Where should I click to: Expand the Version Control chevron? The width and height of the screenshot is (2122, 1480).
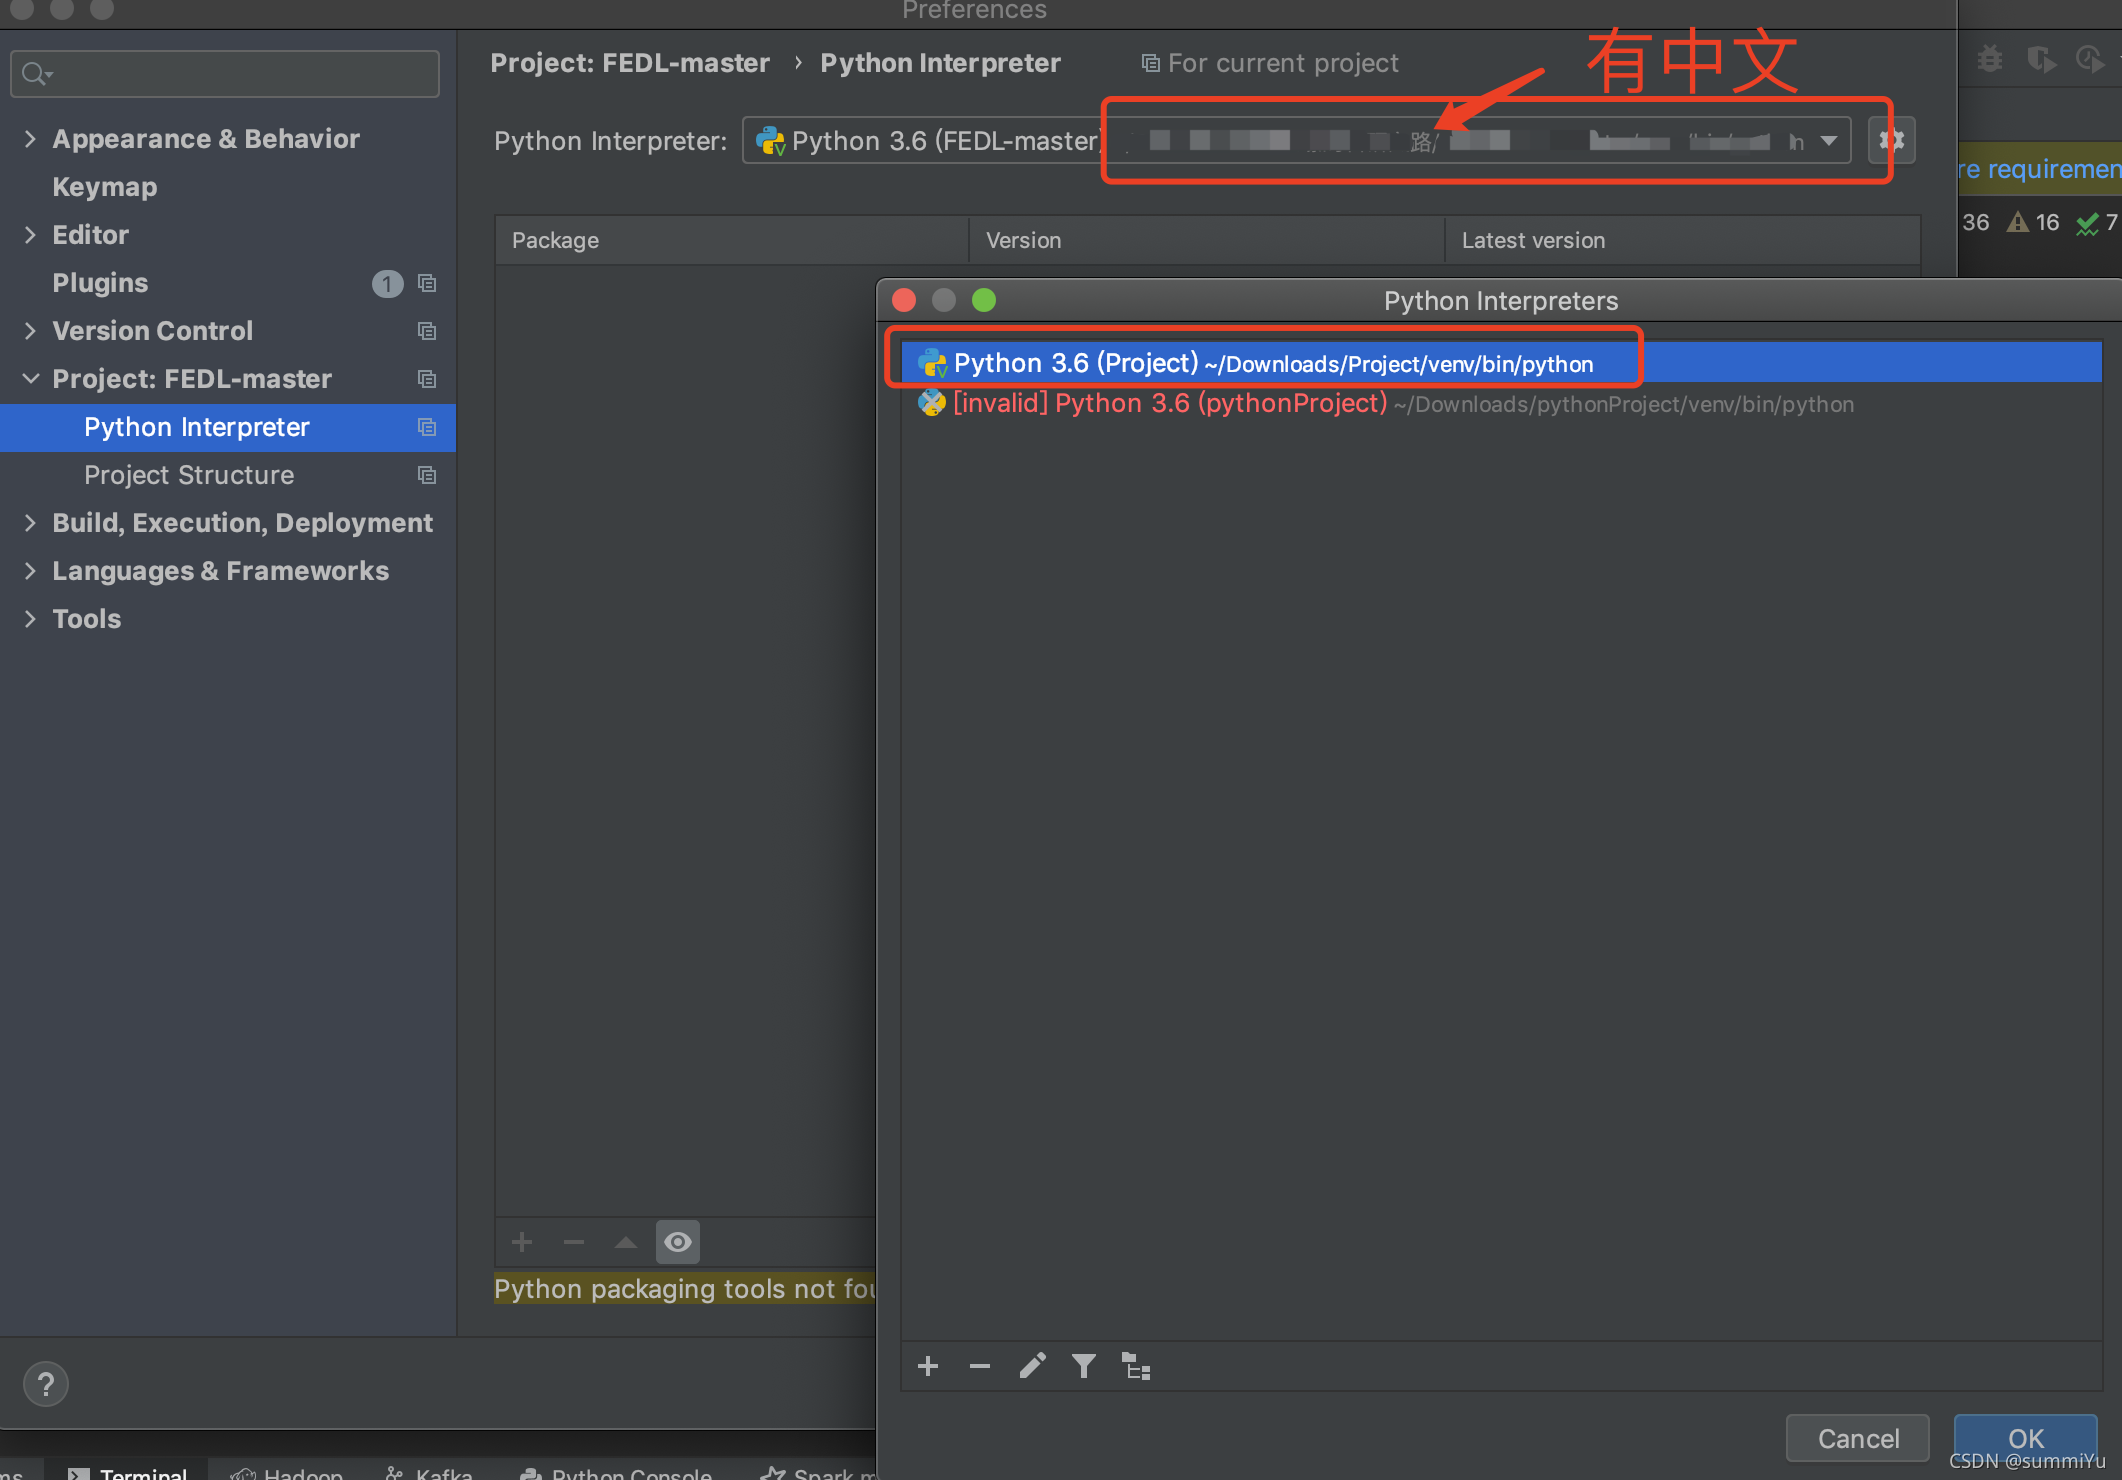click(30, 331)
